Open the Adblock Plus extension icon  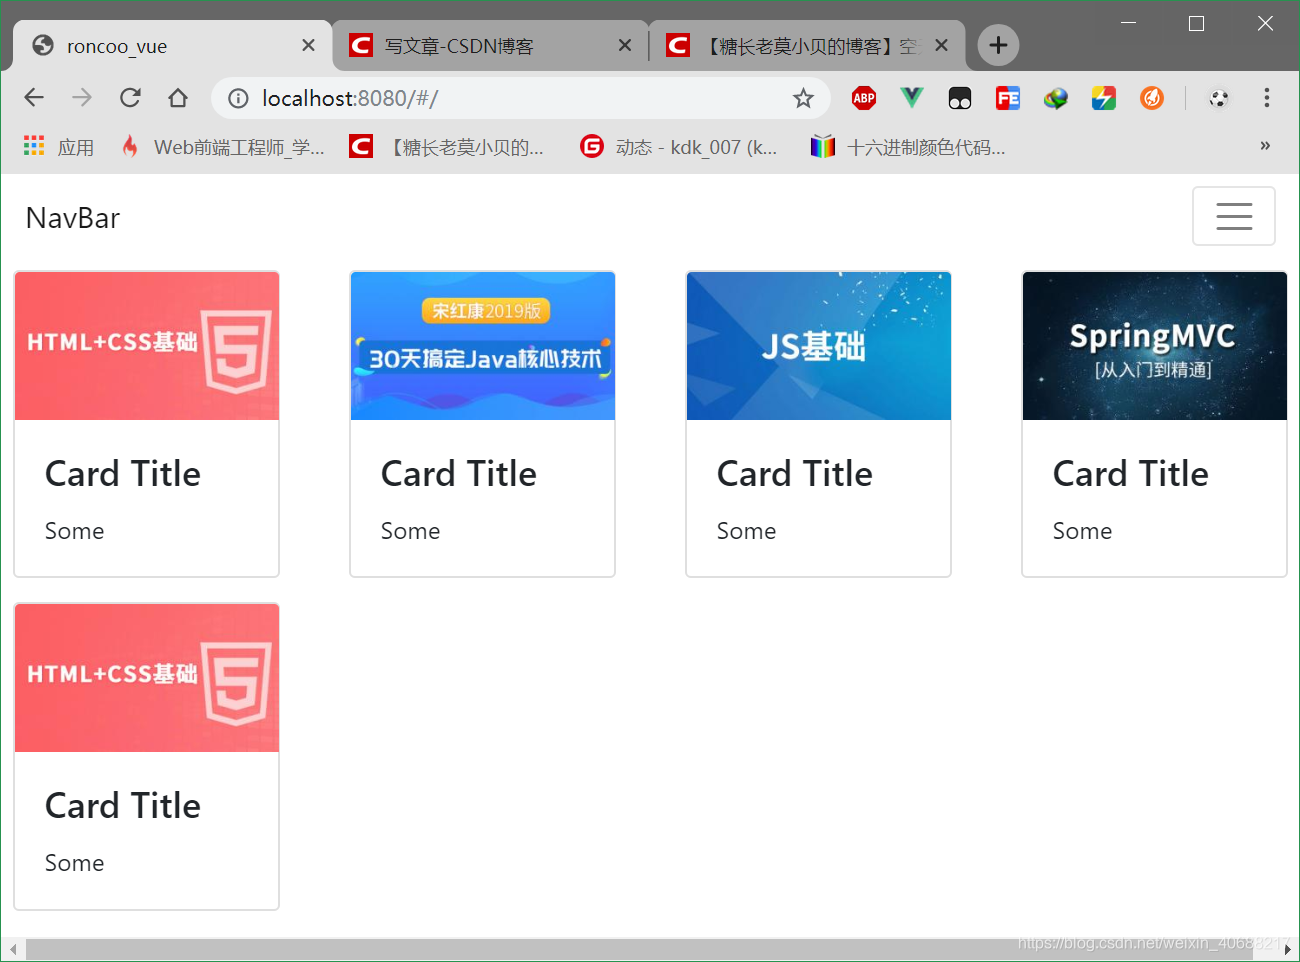coord(863,98)
